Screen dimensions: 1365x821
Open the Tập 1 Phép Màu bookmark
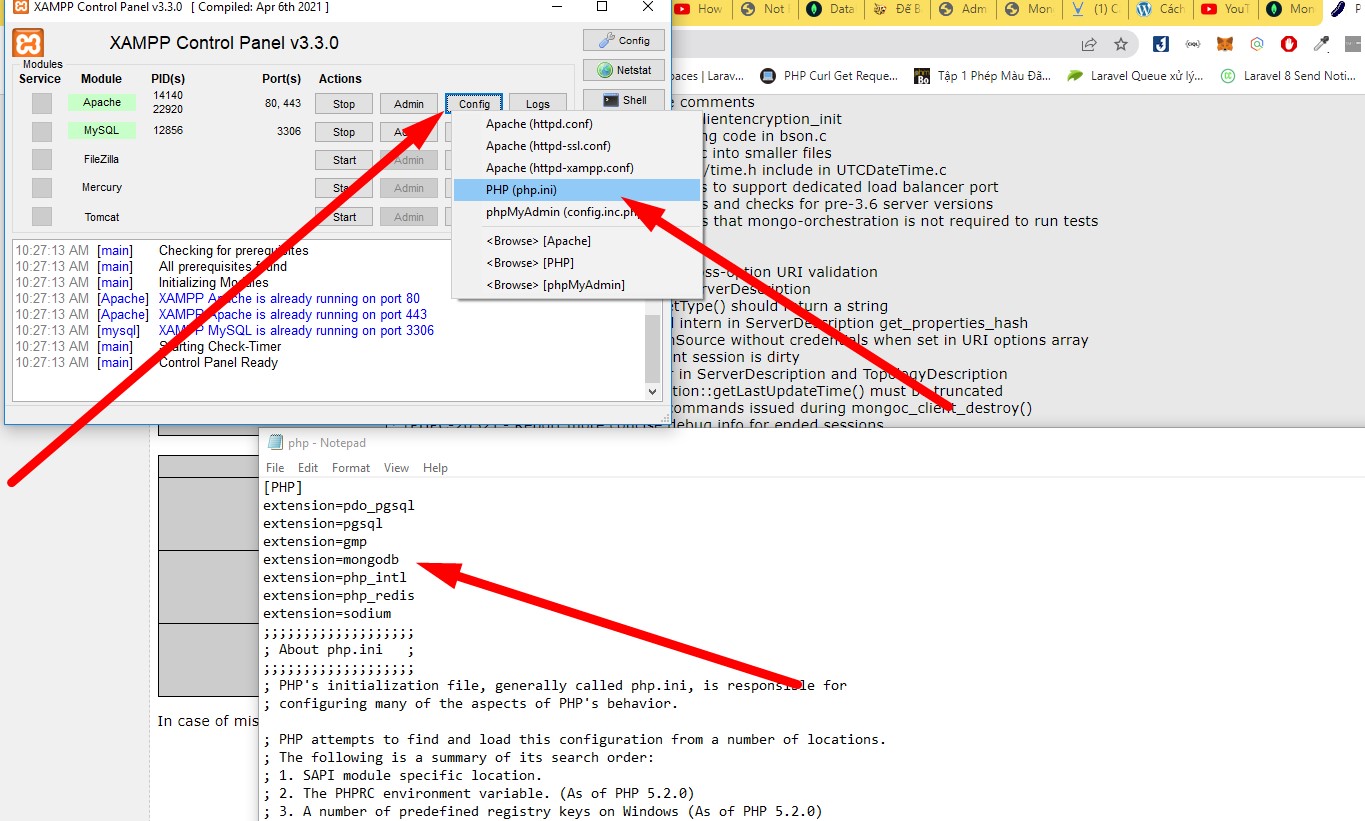coord(982,75)
